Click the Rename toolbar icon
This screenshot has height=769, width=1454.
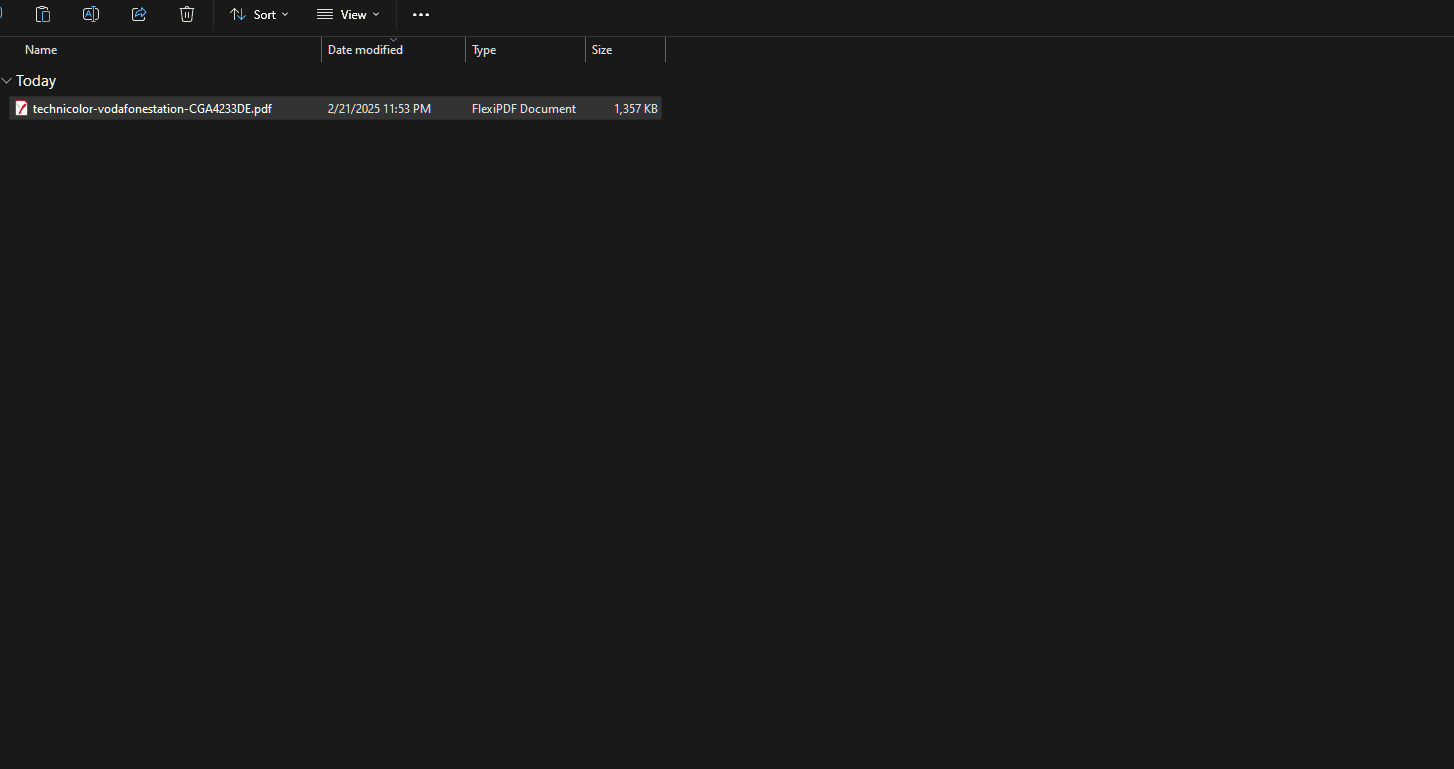91,14
